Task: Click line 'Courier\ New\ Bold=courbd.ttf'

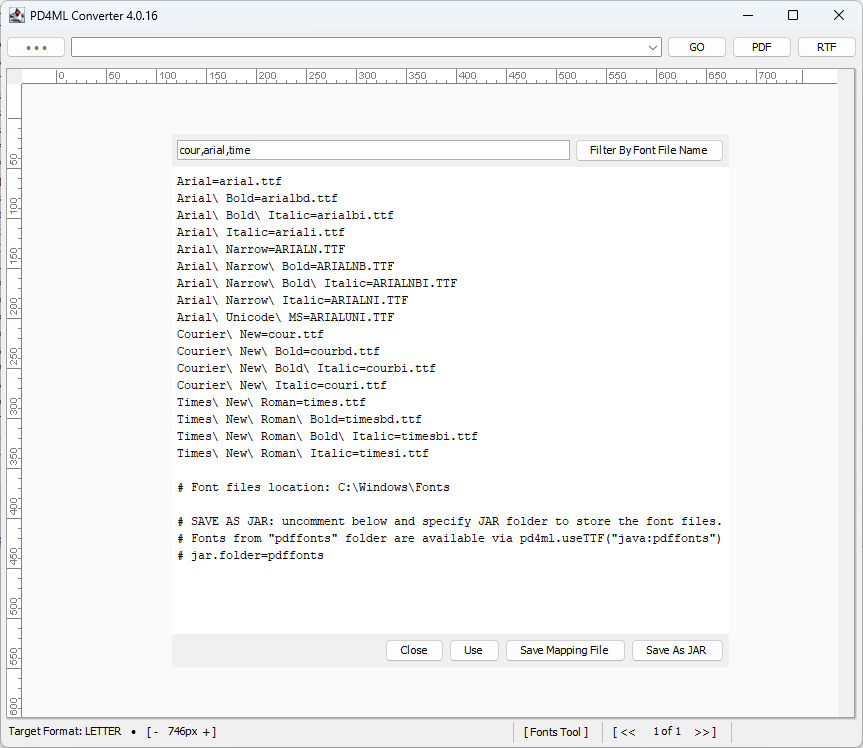Action: point(278,352)
